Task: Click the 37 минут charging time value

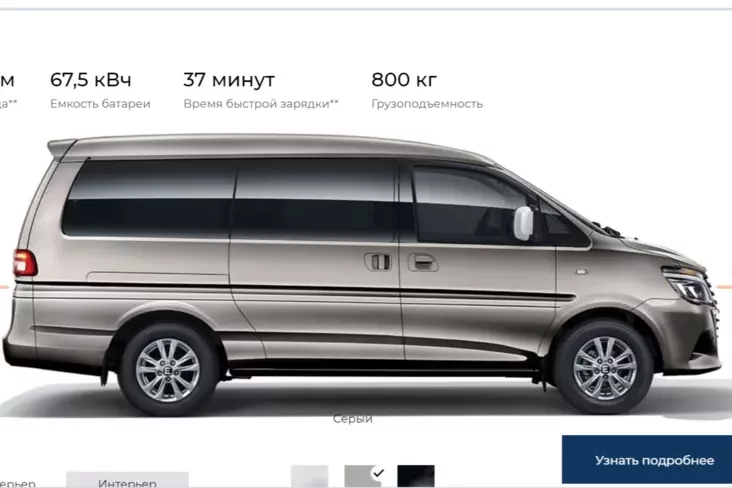Action: pyautogui.click(x=229, y=80)
